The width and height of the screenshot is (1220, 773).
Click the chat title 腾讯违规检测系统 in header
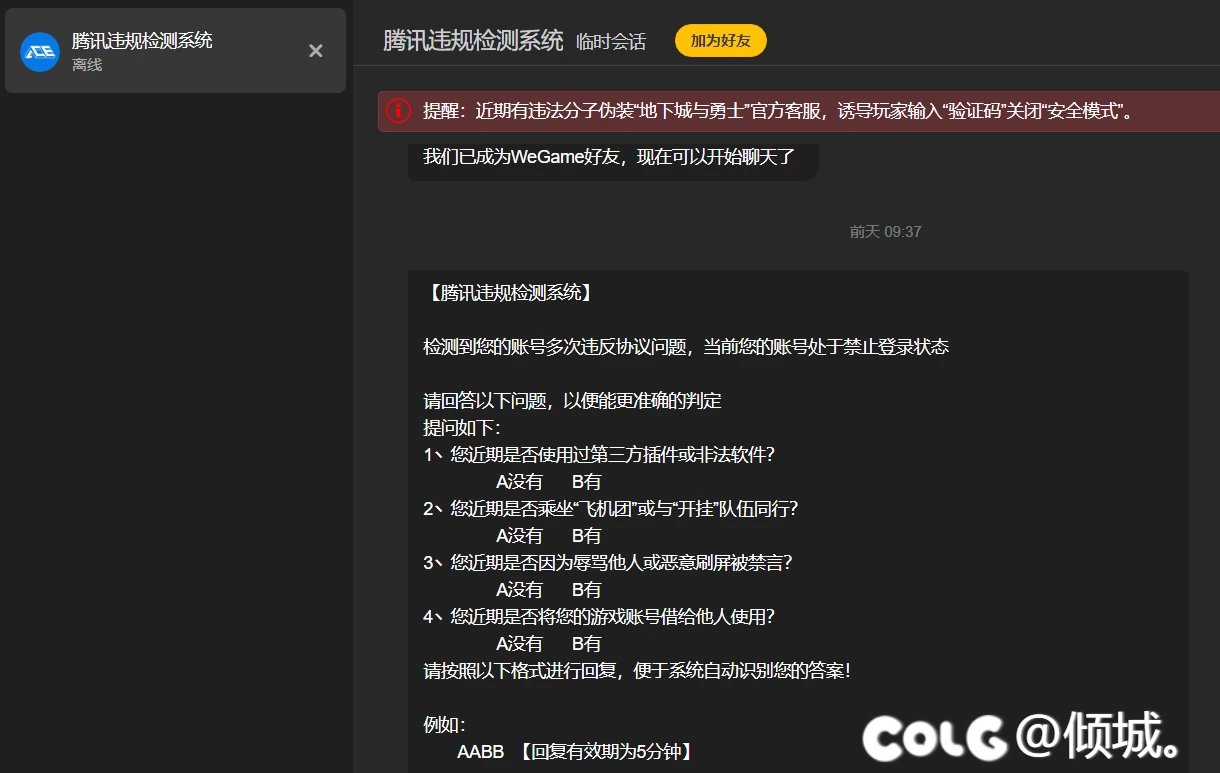click(473, 41)
